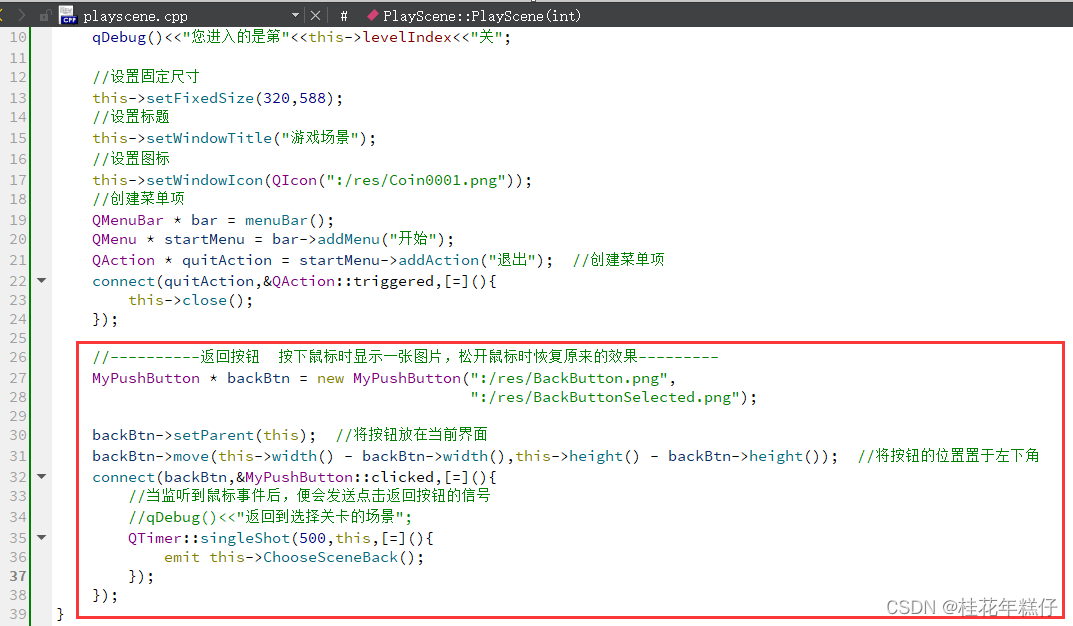Click the value 500 in singleShot
The width and height of the screenshot is (1073, 626).
312,538
